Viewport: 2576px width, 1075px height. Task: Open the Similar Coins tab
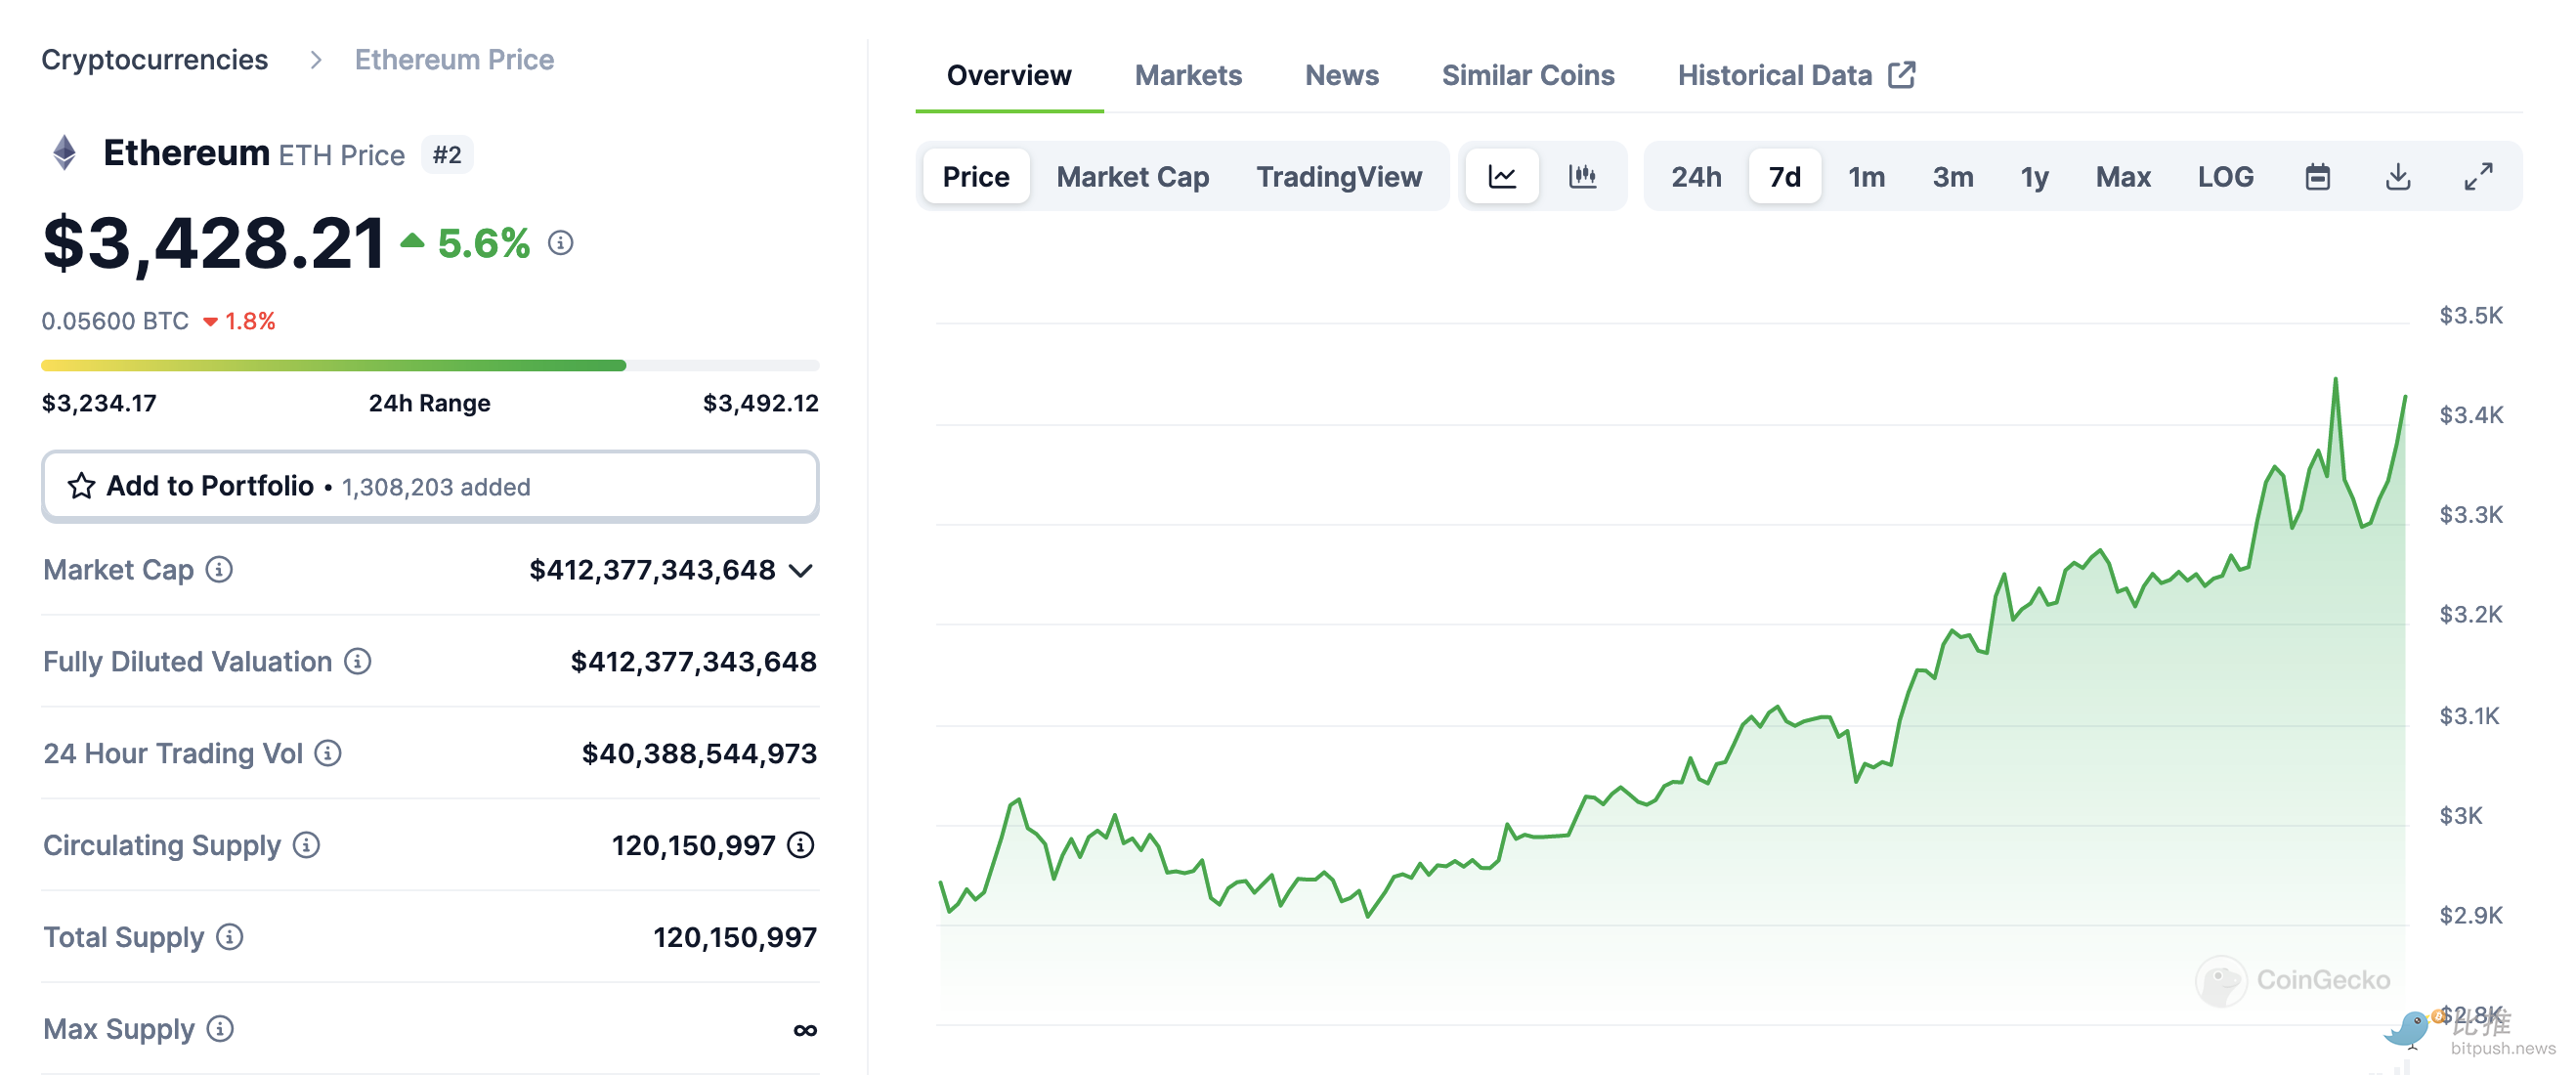pyautogui.click(x=1527, y=75)
